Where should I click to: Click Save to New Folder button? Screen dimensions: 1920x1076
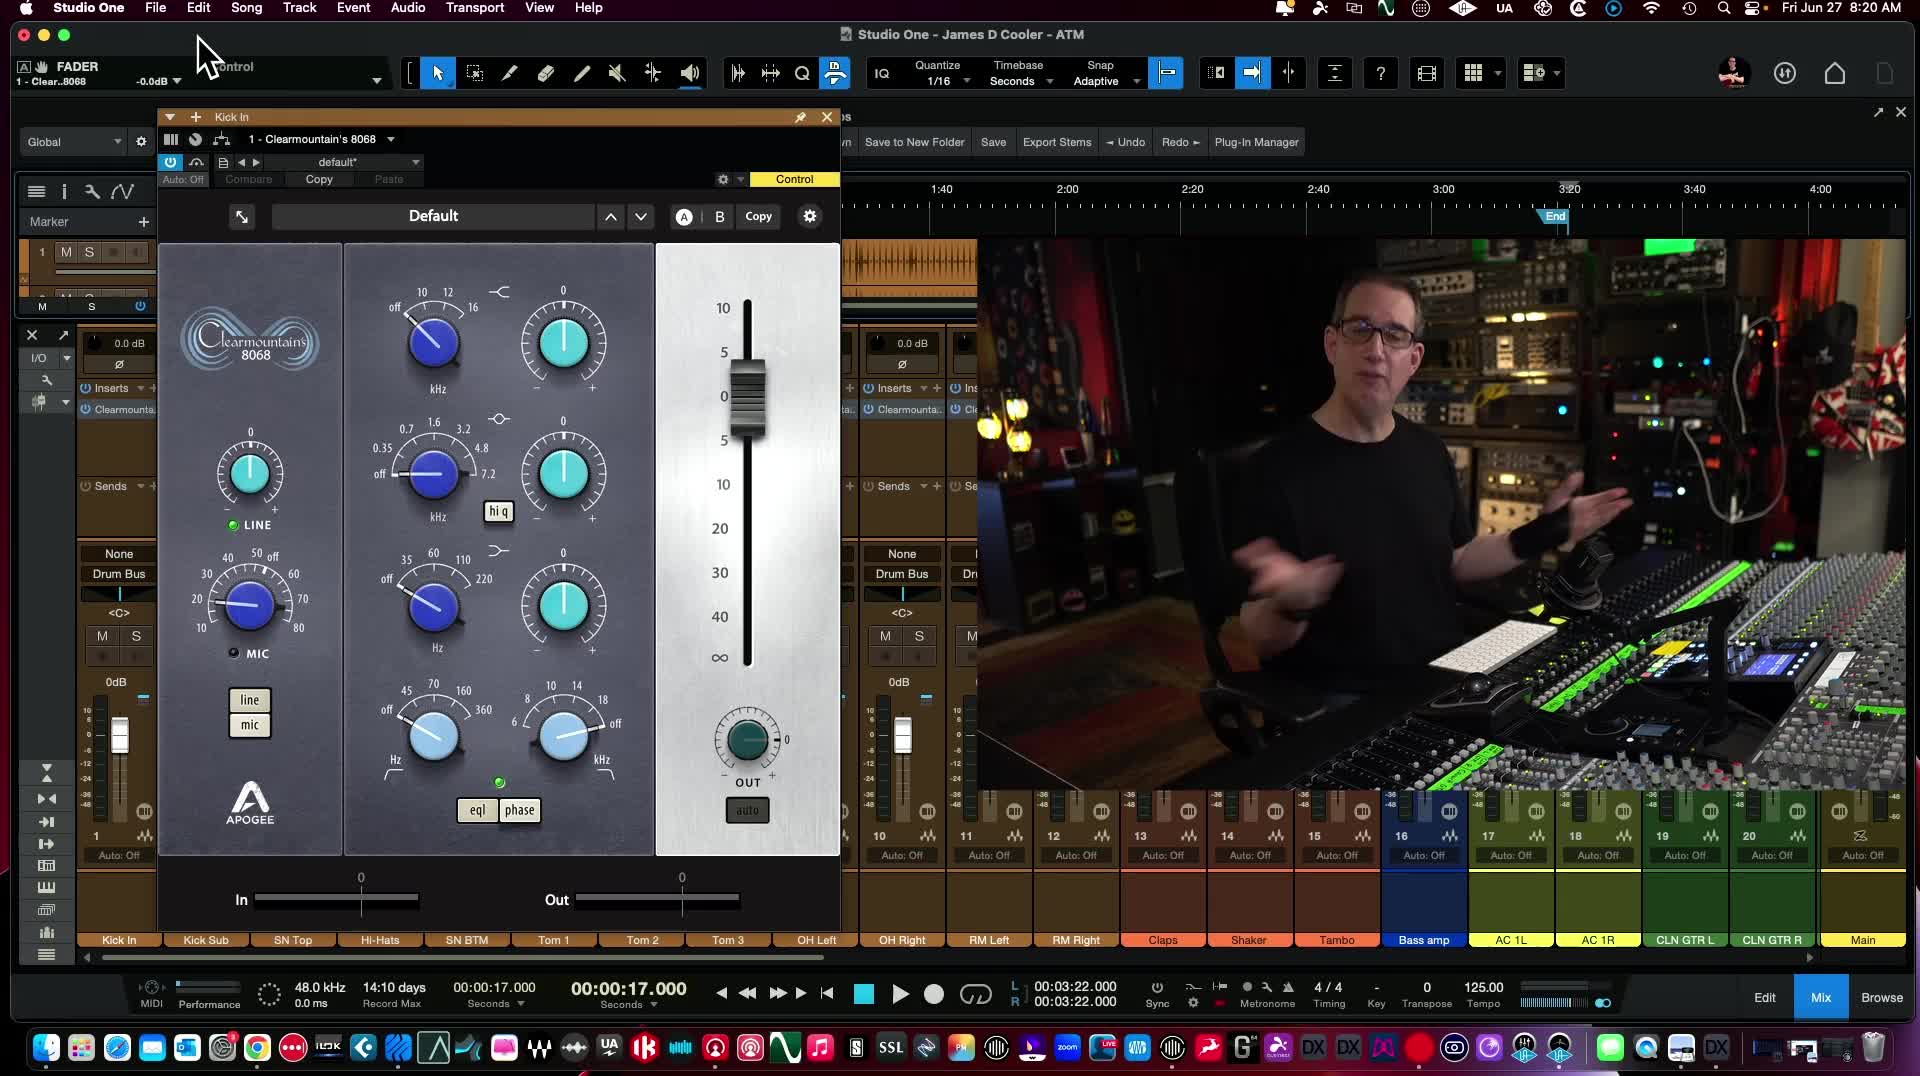point(914,142)
